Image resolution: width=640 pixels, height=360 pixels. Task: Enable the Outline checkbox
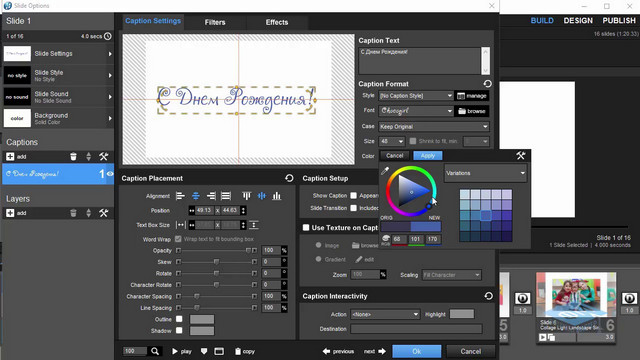179,319
